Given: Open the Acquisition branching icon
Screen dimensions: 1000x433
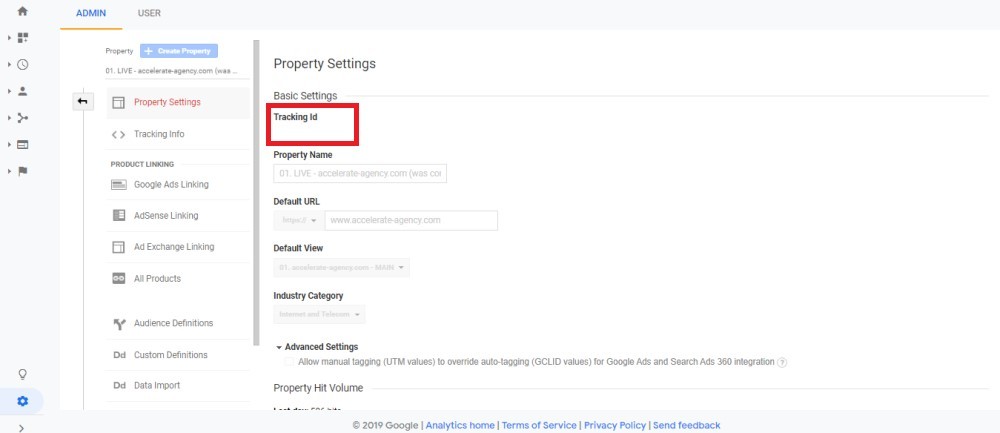Looking at the screenshot, I should point(22,118).
